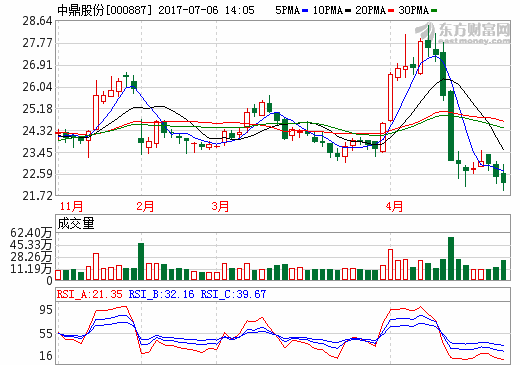Screen dimensions: 520x365
Task: Click the 23.45 price axis label
Action: (x=37, y=153)
